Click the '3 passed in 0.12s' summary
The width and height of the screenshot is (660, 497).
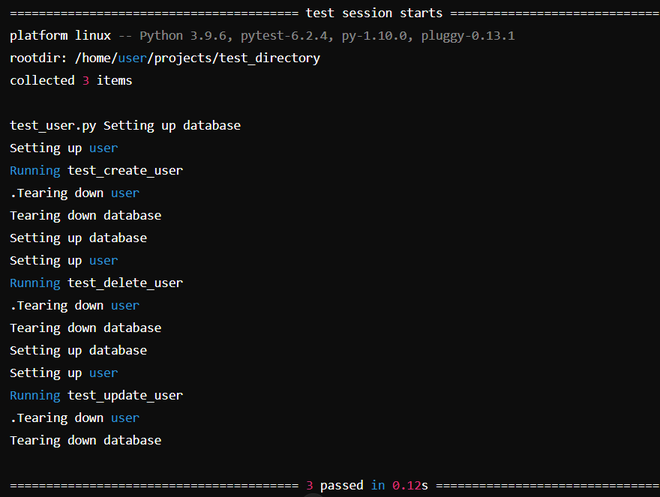367,485
